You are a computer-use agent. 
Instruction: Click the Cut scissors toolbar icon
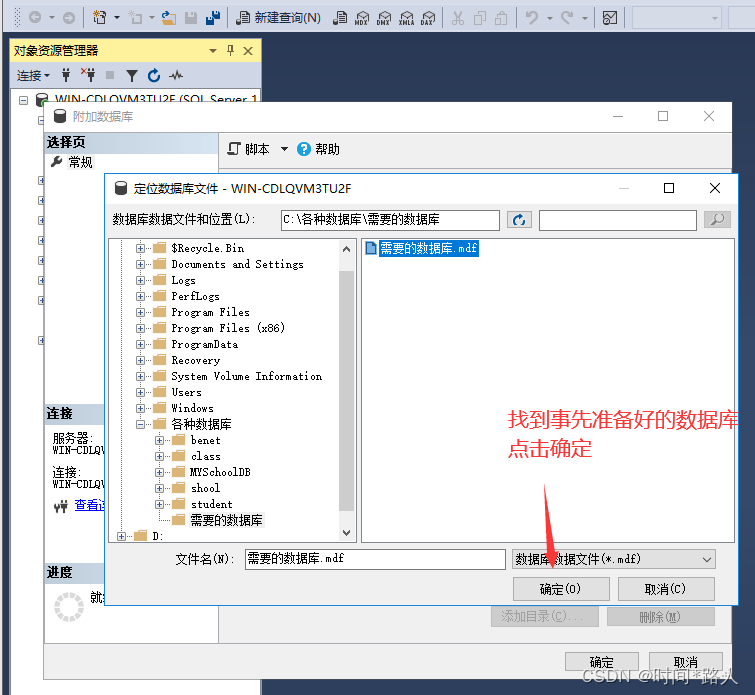tap(457, 18)
